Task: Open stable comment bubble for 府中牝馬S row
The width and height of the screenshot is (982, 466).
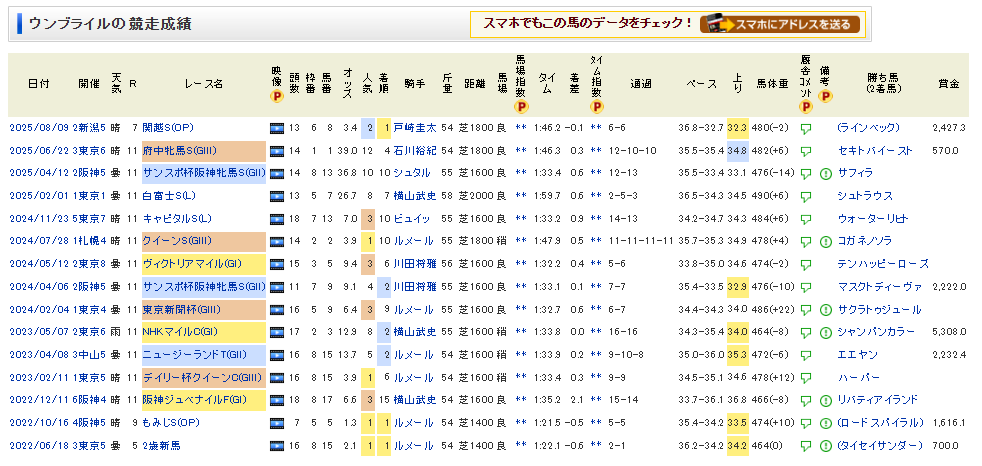Action: pyautogui.click(x=806, y=151)
